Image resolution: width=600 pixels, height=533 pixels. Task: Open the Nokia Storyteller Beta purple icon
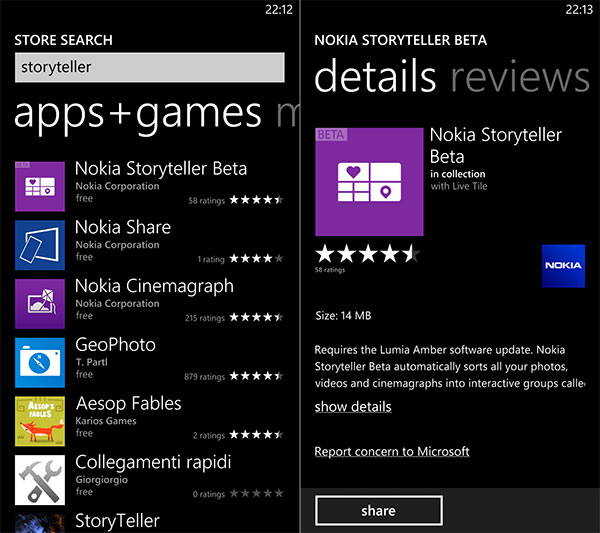(40, 186)
